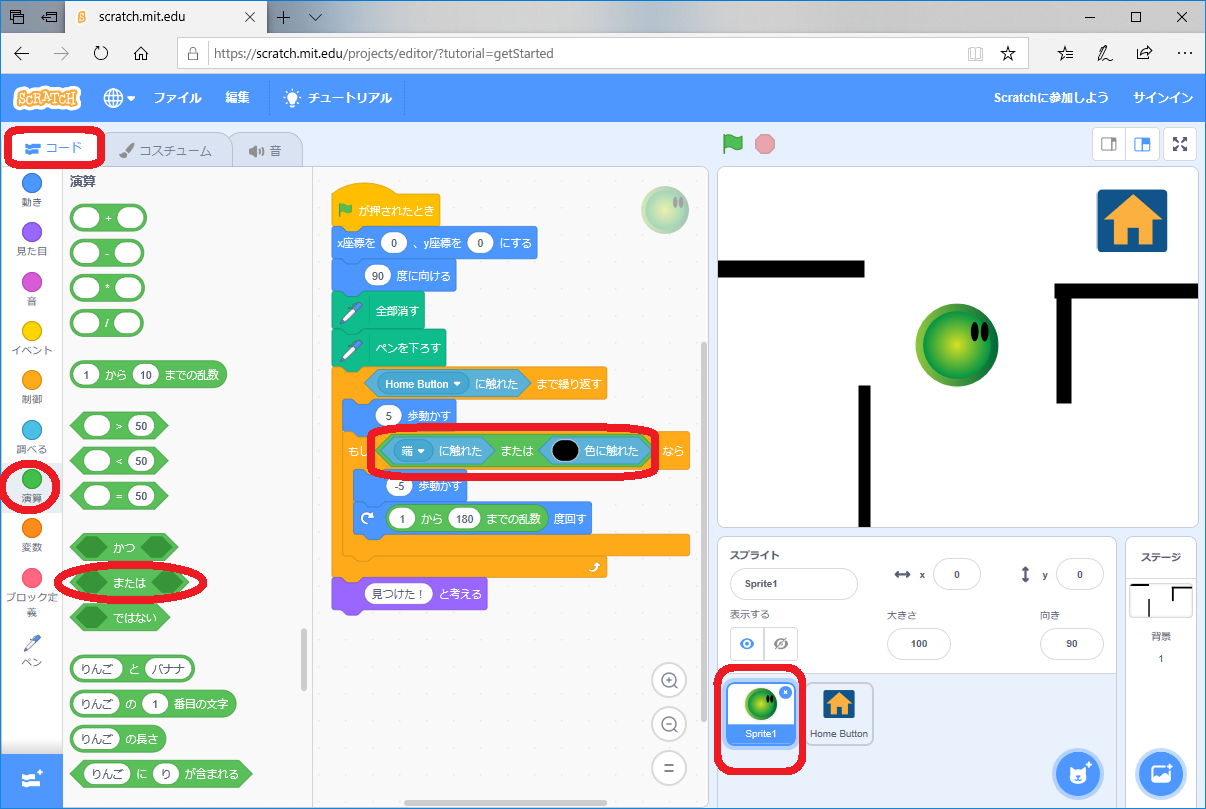The width and height of the screenshot is (1206, 809).
Task: Open the 演算 (Operators) block category
Action: 32,485
